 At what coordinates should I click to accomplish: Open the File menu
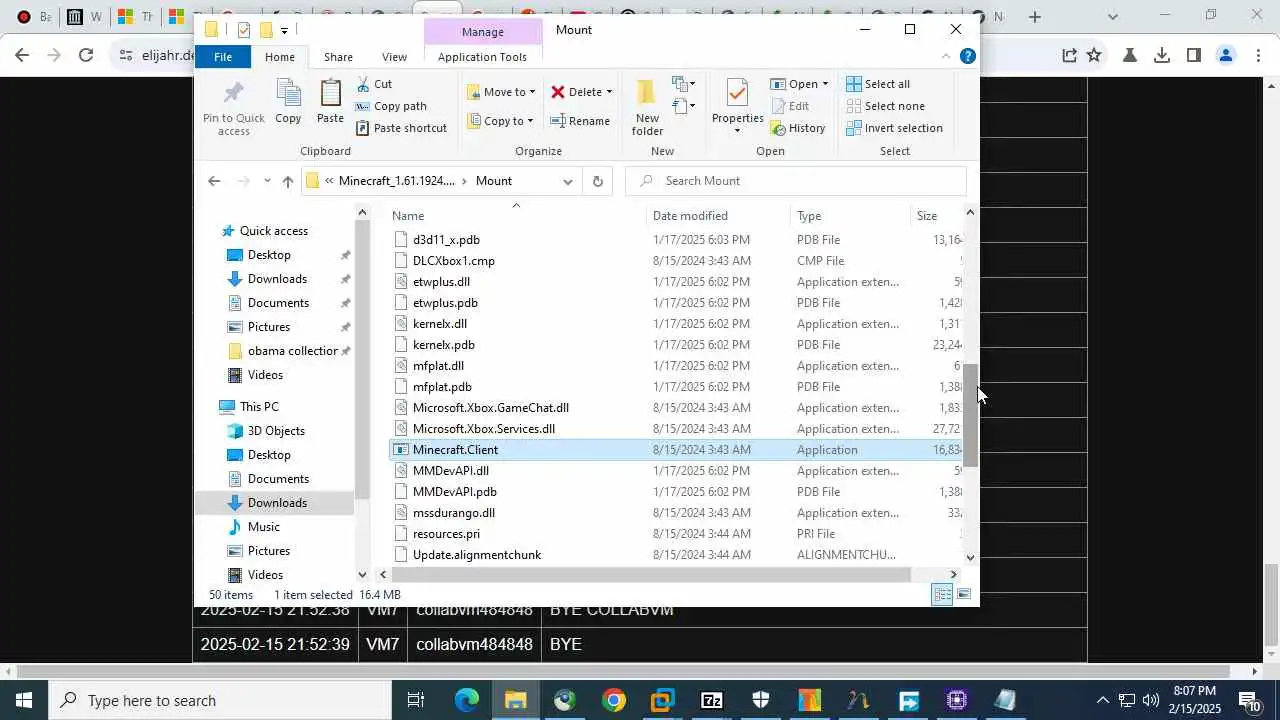[223, 57]
